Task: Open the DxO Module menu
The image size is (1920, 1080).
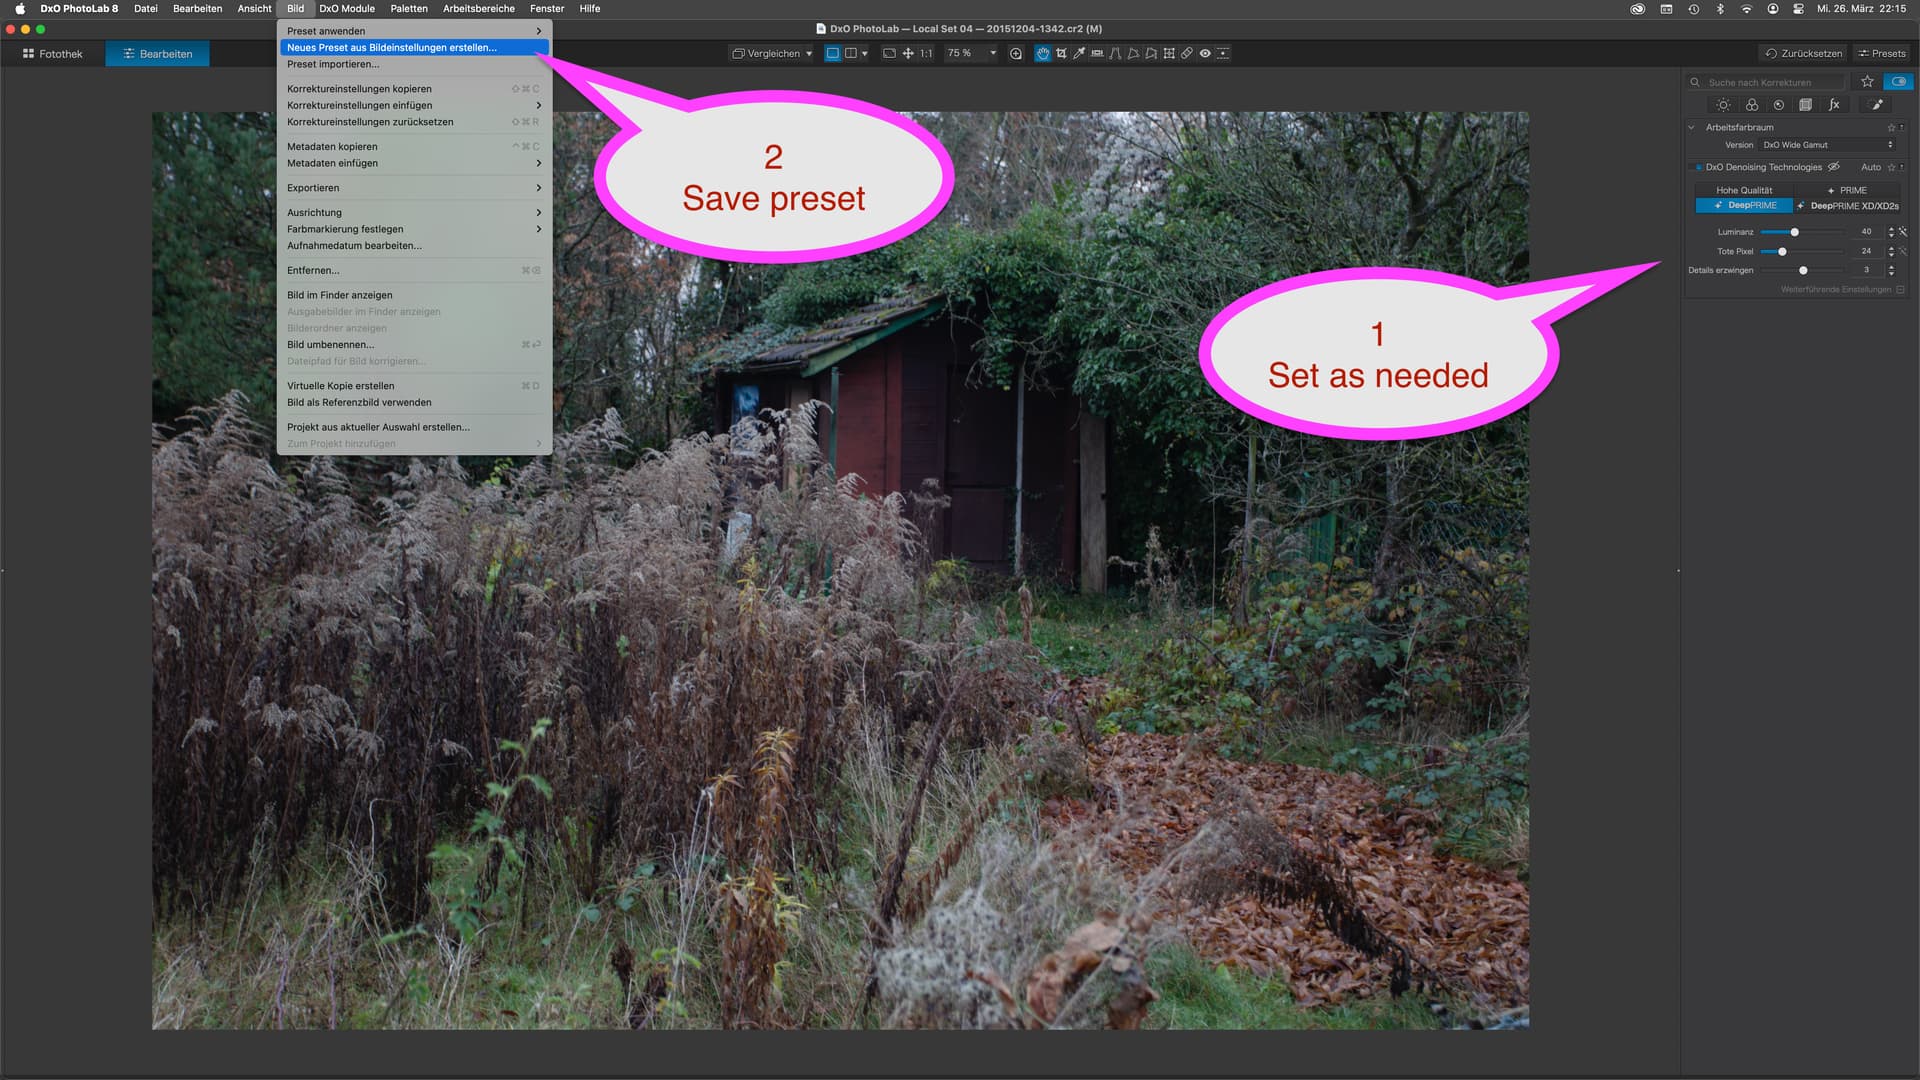Action: click(x=347, y=8)
